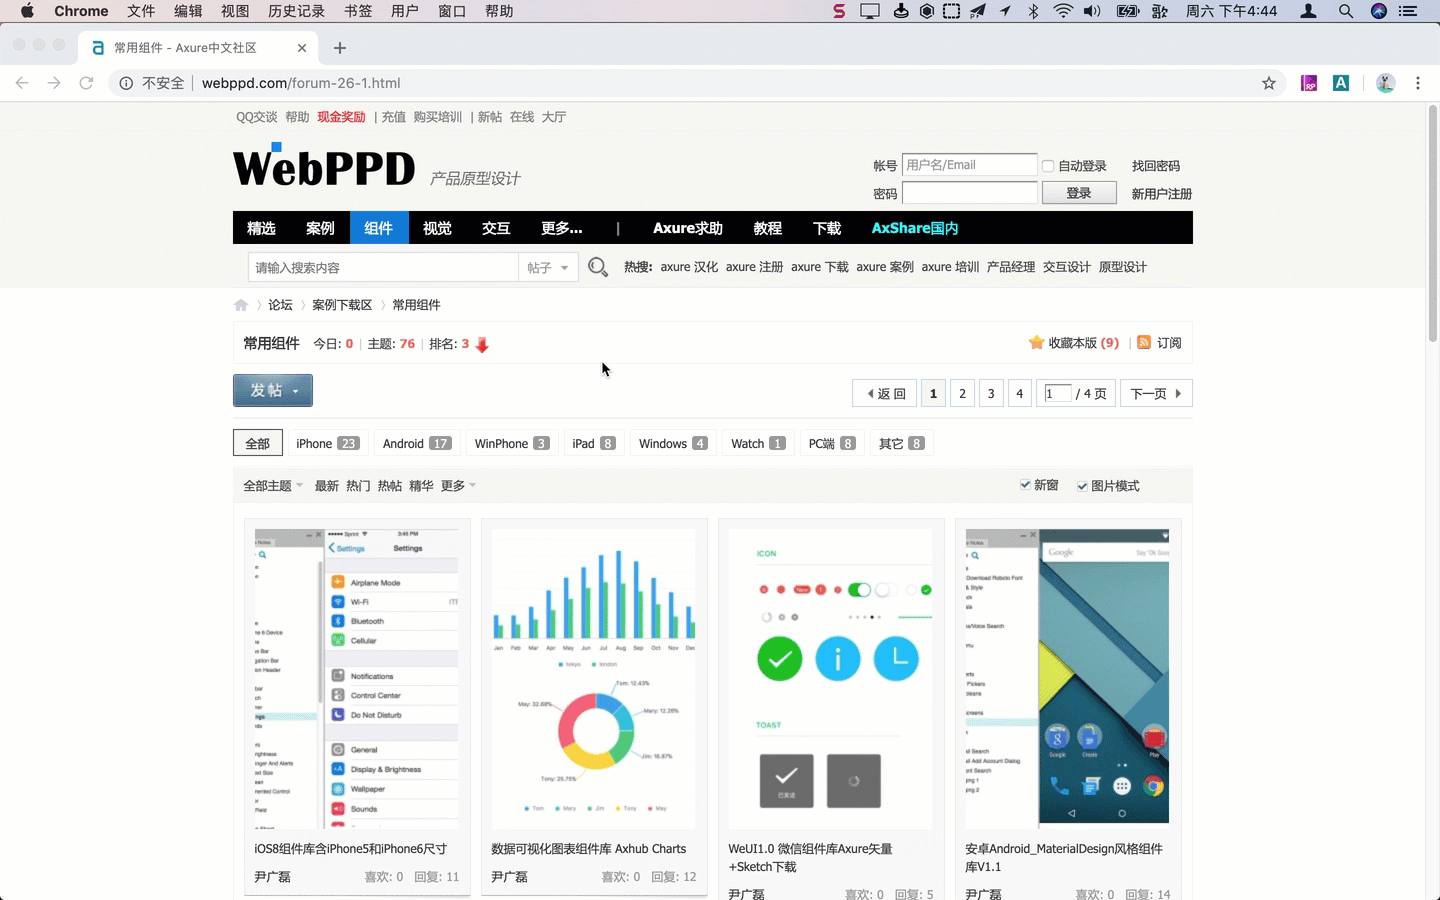Image resolution: width=1440 pixels, height=900 pixels.
Task: Click the favorite star icon beside 收藏本版
Action: [x=1036, y=342]
